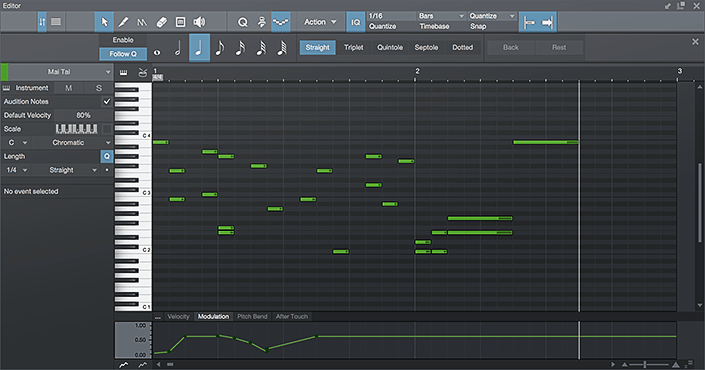Image resolution: width=705 pixels, height=370 pixels.
Task: Toggle the IQ input quantize button
Action: pos(356,22)
